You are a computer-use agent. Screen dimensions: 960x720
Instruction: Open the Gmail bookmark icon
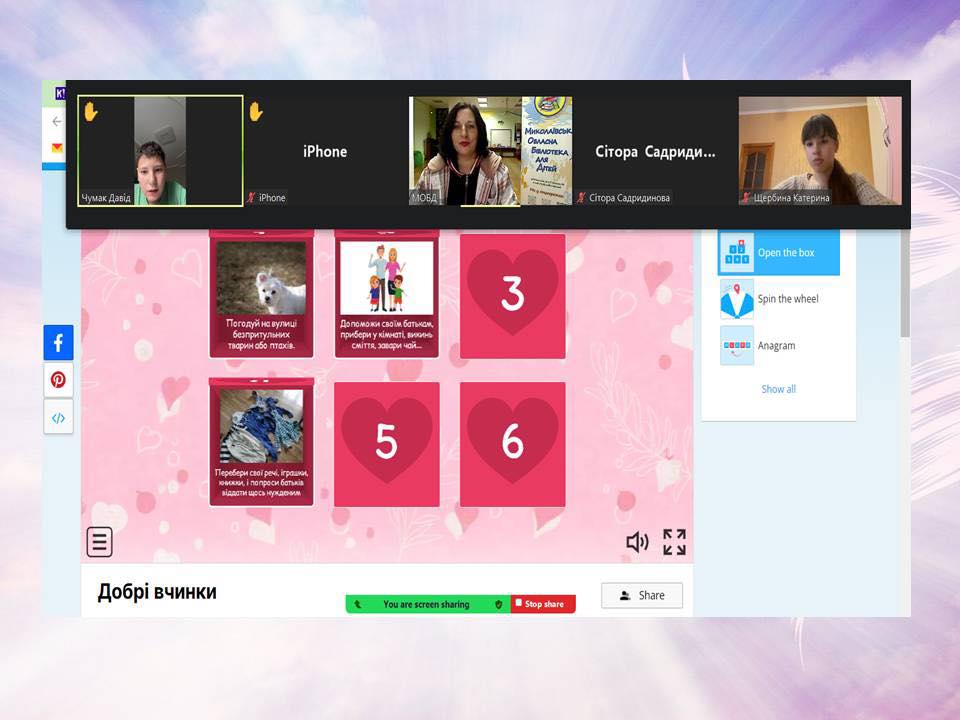click(57, 148)
